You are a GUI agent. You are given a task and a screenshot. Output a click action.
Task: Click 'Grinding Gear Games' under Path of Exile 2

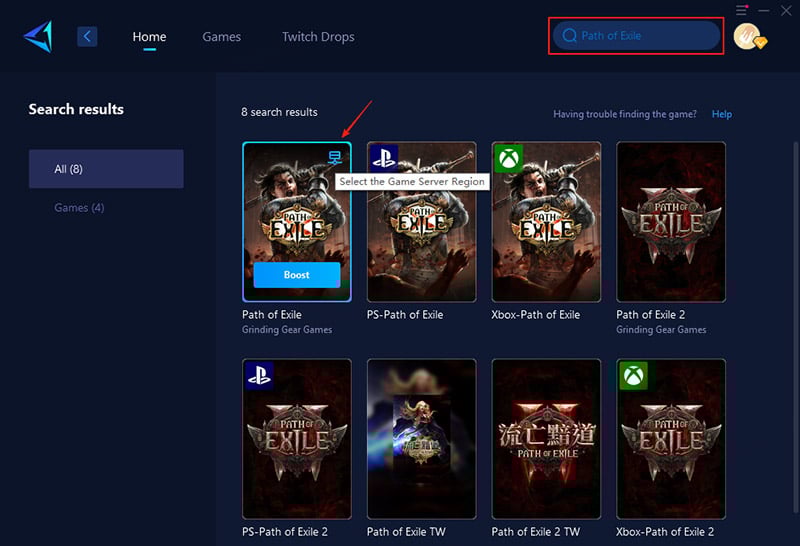pyautogui.click(x=661, y=330)
